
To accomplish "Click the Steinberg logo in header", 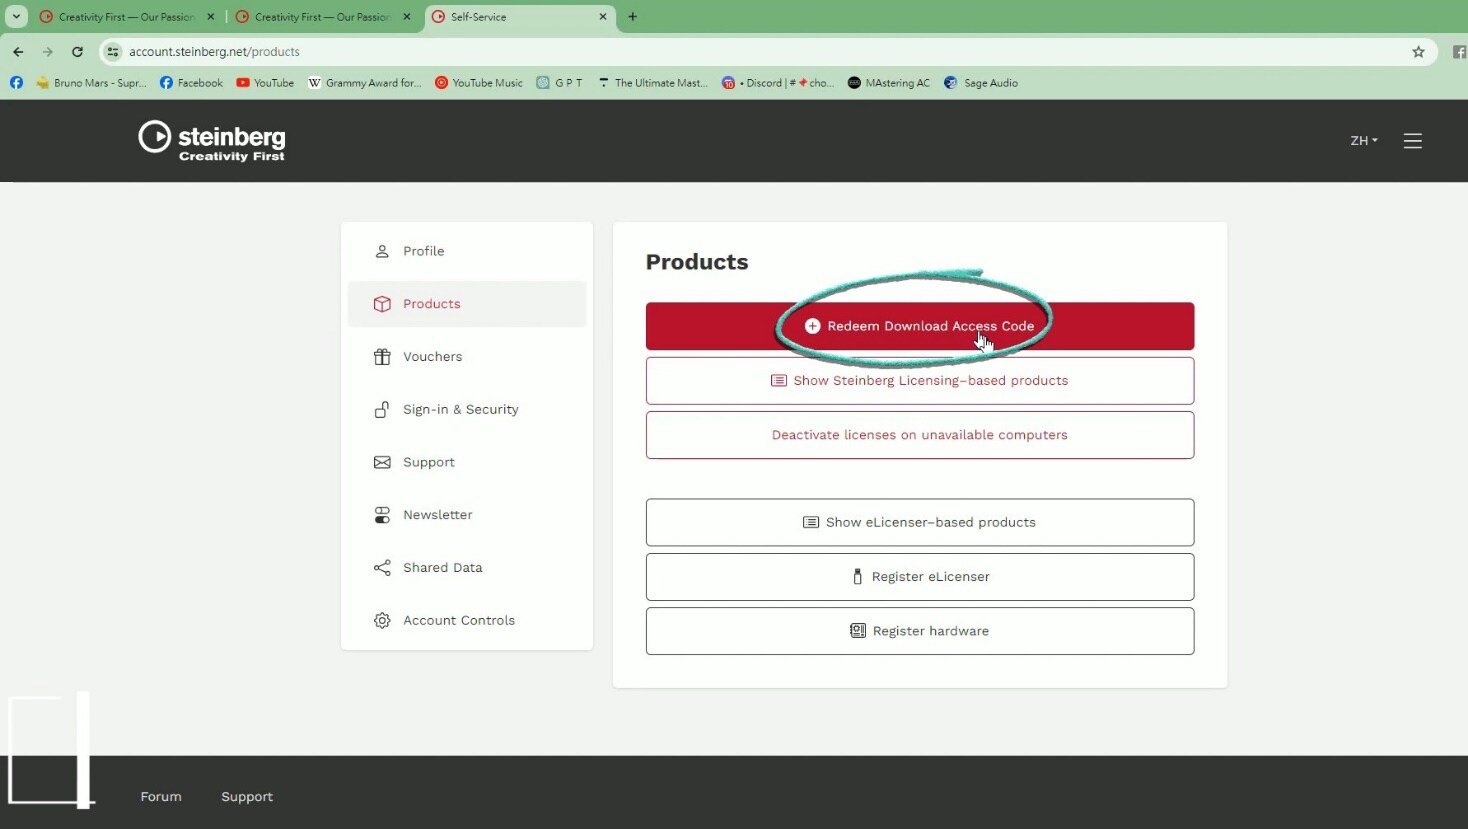I will point(212,141).
